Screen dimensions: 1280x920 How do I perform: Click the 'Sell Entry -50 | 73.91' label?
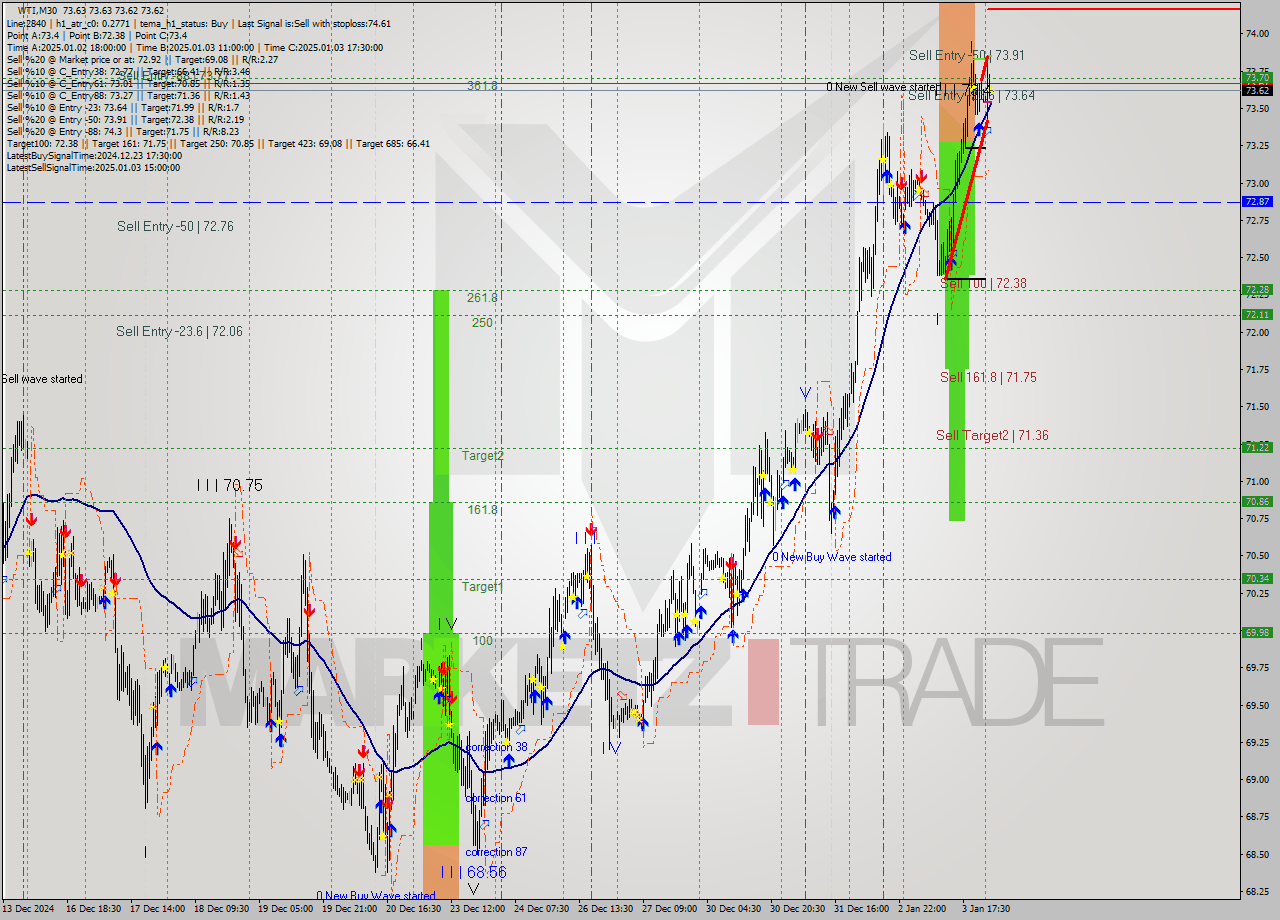point(966,56)
